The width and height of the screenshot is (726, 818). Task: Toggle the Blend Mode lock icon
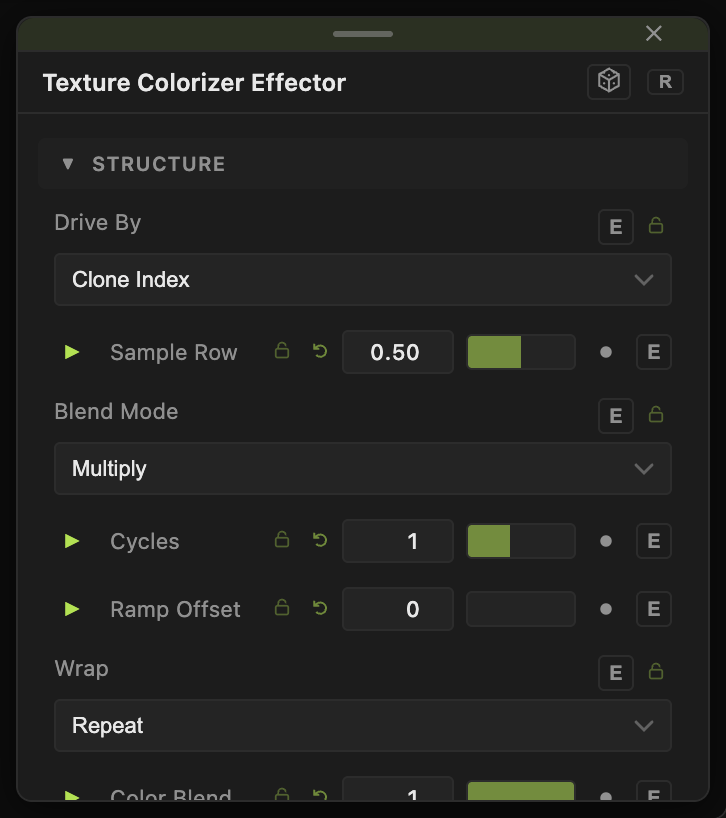pos(656,415)
